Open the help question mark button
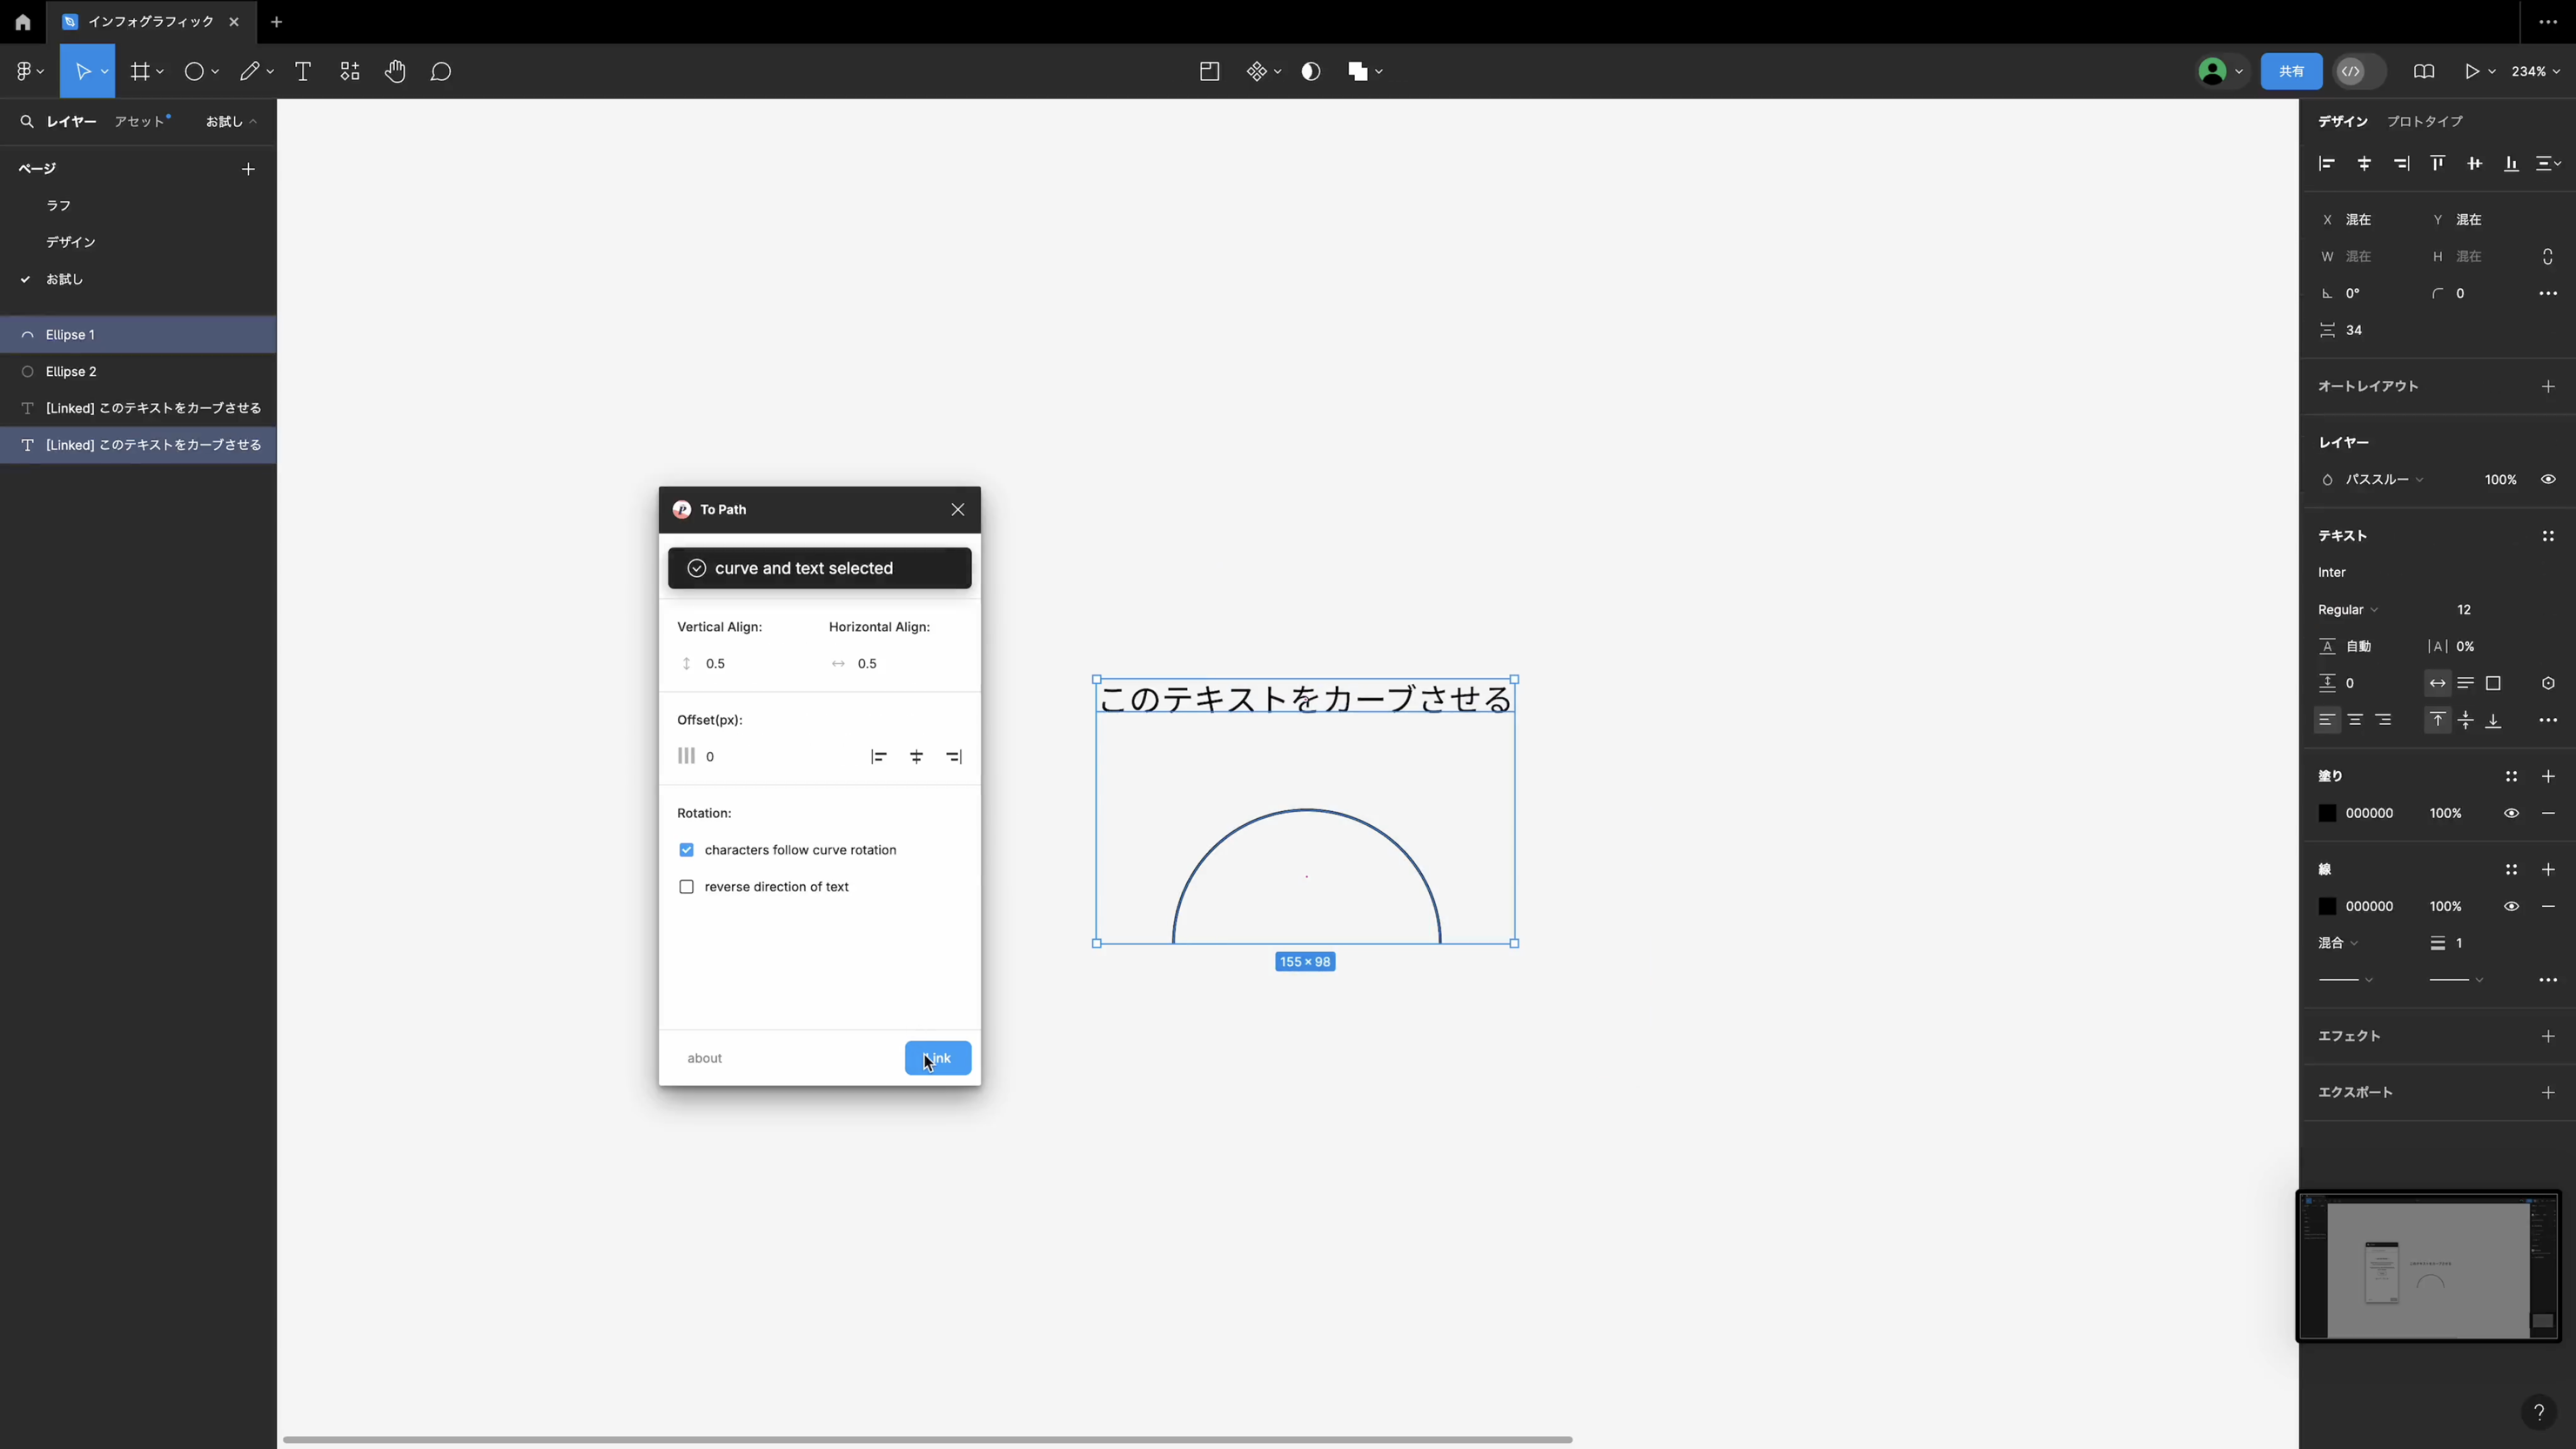 [2538, 1412]
